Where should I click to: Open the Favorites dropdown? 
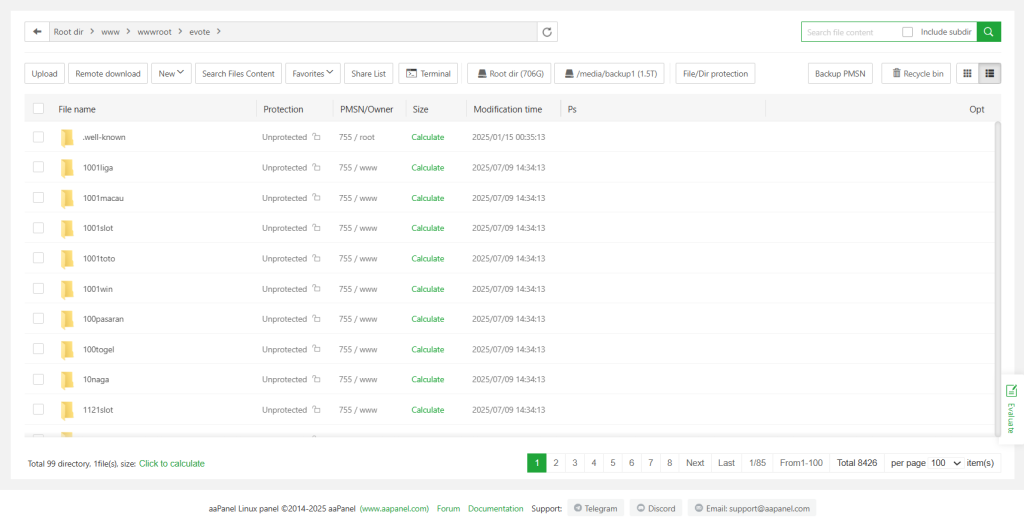point(312,73)
